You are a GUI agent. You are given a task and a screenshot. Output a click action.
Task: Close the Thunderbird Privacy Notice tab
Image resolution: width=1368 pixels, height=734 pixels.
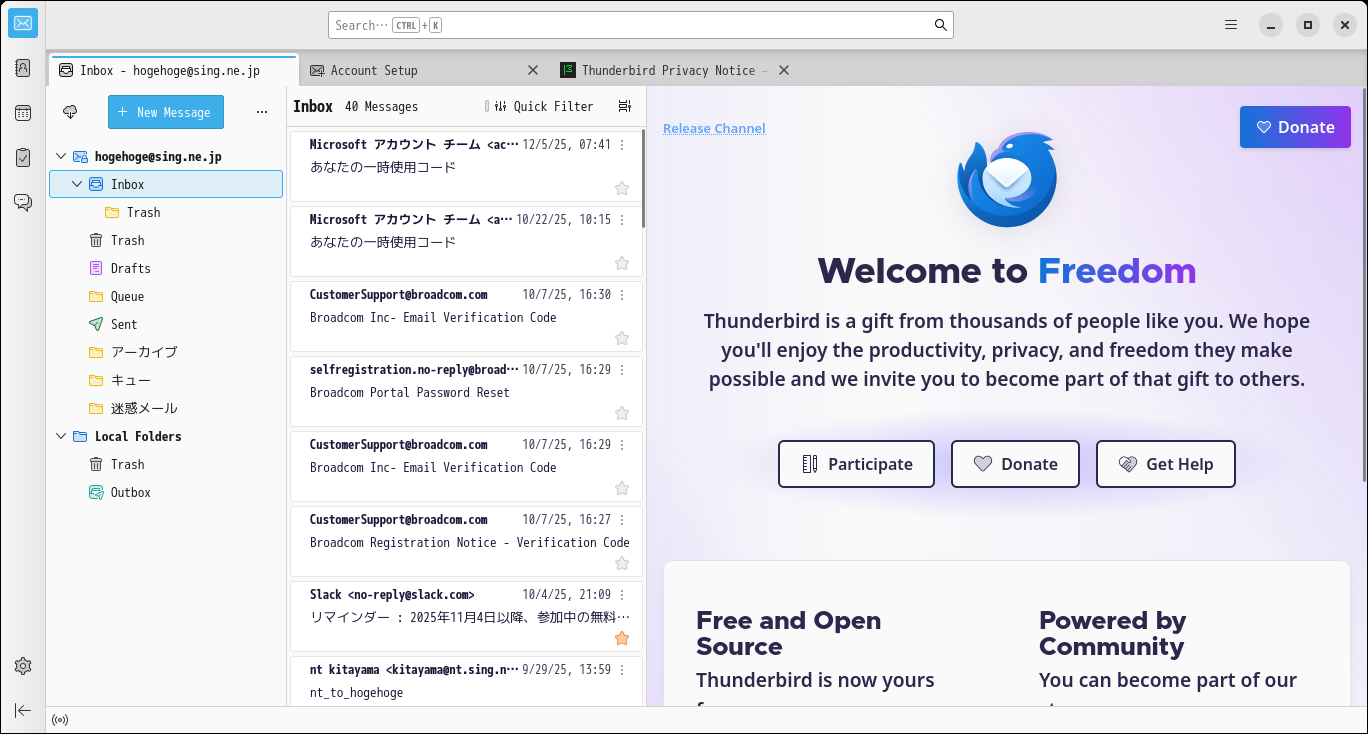click(784, 70)
